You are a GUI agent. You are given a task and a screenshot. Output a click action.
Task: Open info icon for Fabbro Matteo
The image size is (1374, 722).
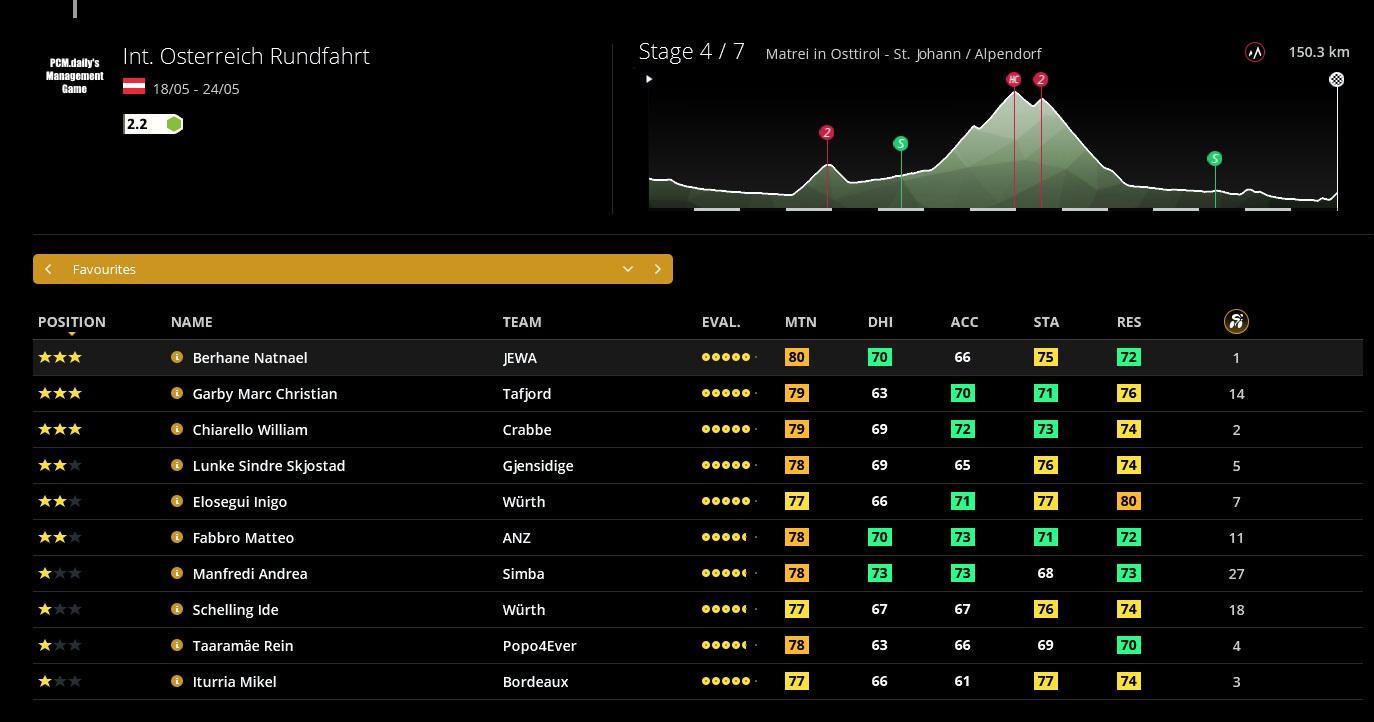pos(177,537)
